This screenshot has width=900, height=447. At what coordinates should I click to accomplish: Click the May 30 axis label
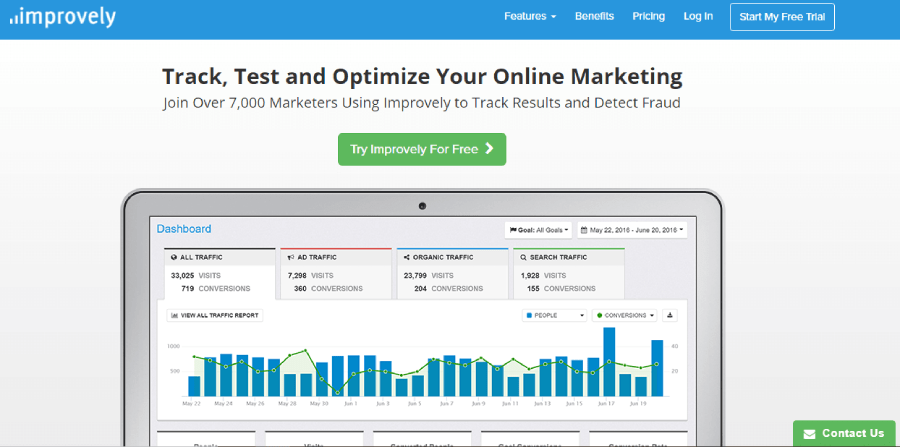319,404
